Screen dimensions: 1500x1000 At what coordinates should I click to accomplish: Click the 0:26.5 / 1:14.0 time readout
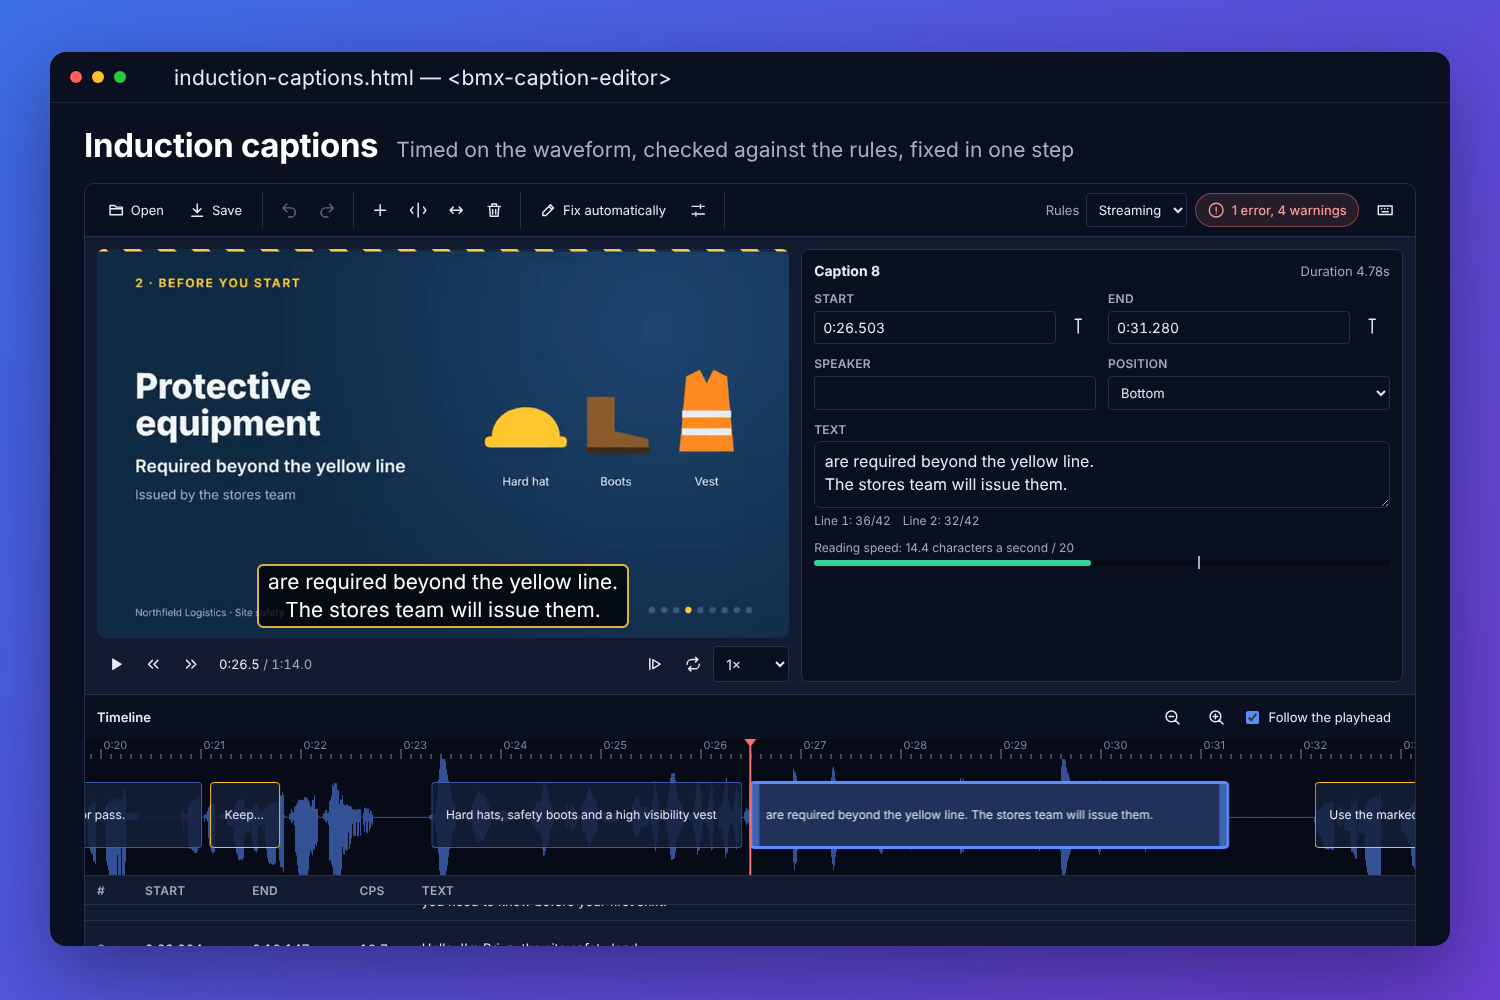[x=266, y=664]
